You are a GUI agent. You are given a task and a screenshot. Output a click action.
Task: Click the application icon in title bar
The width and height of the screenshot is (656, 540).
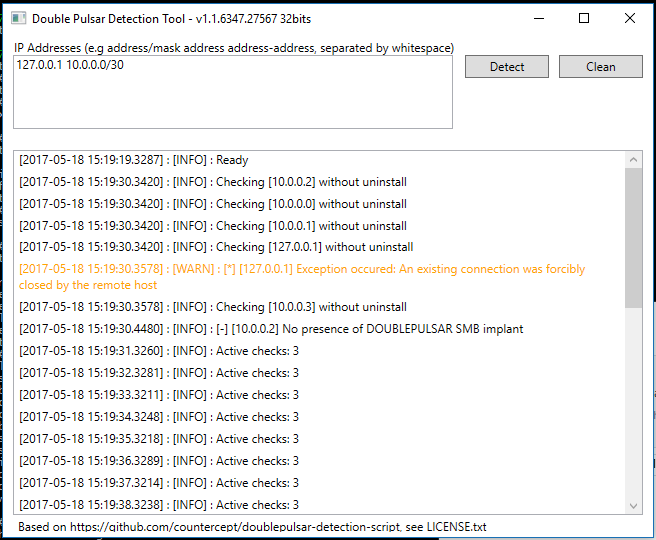[x=18, y=18]
